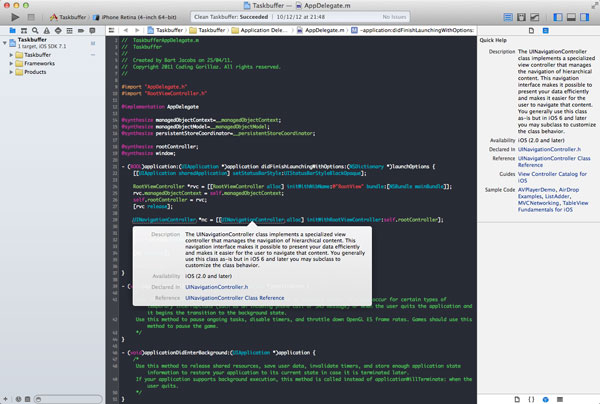Show the Project navigator

tap(13, 30)
